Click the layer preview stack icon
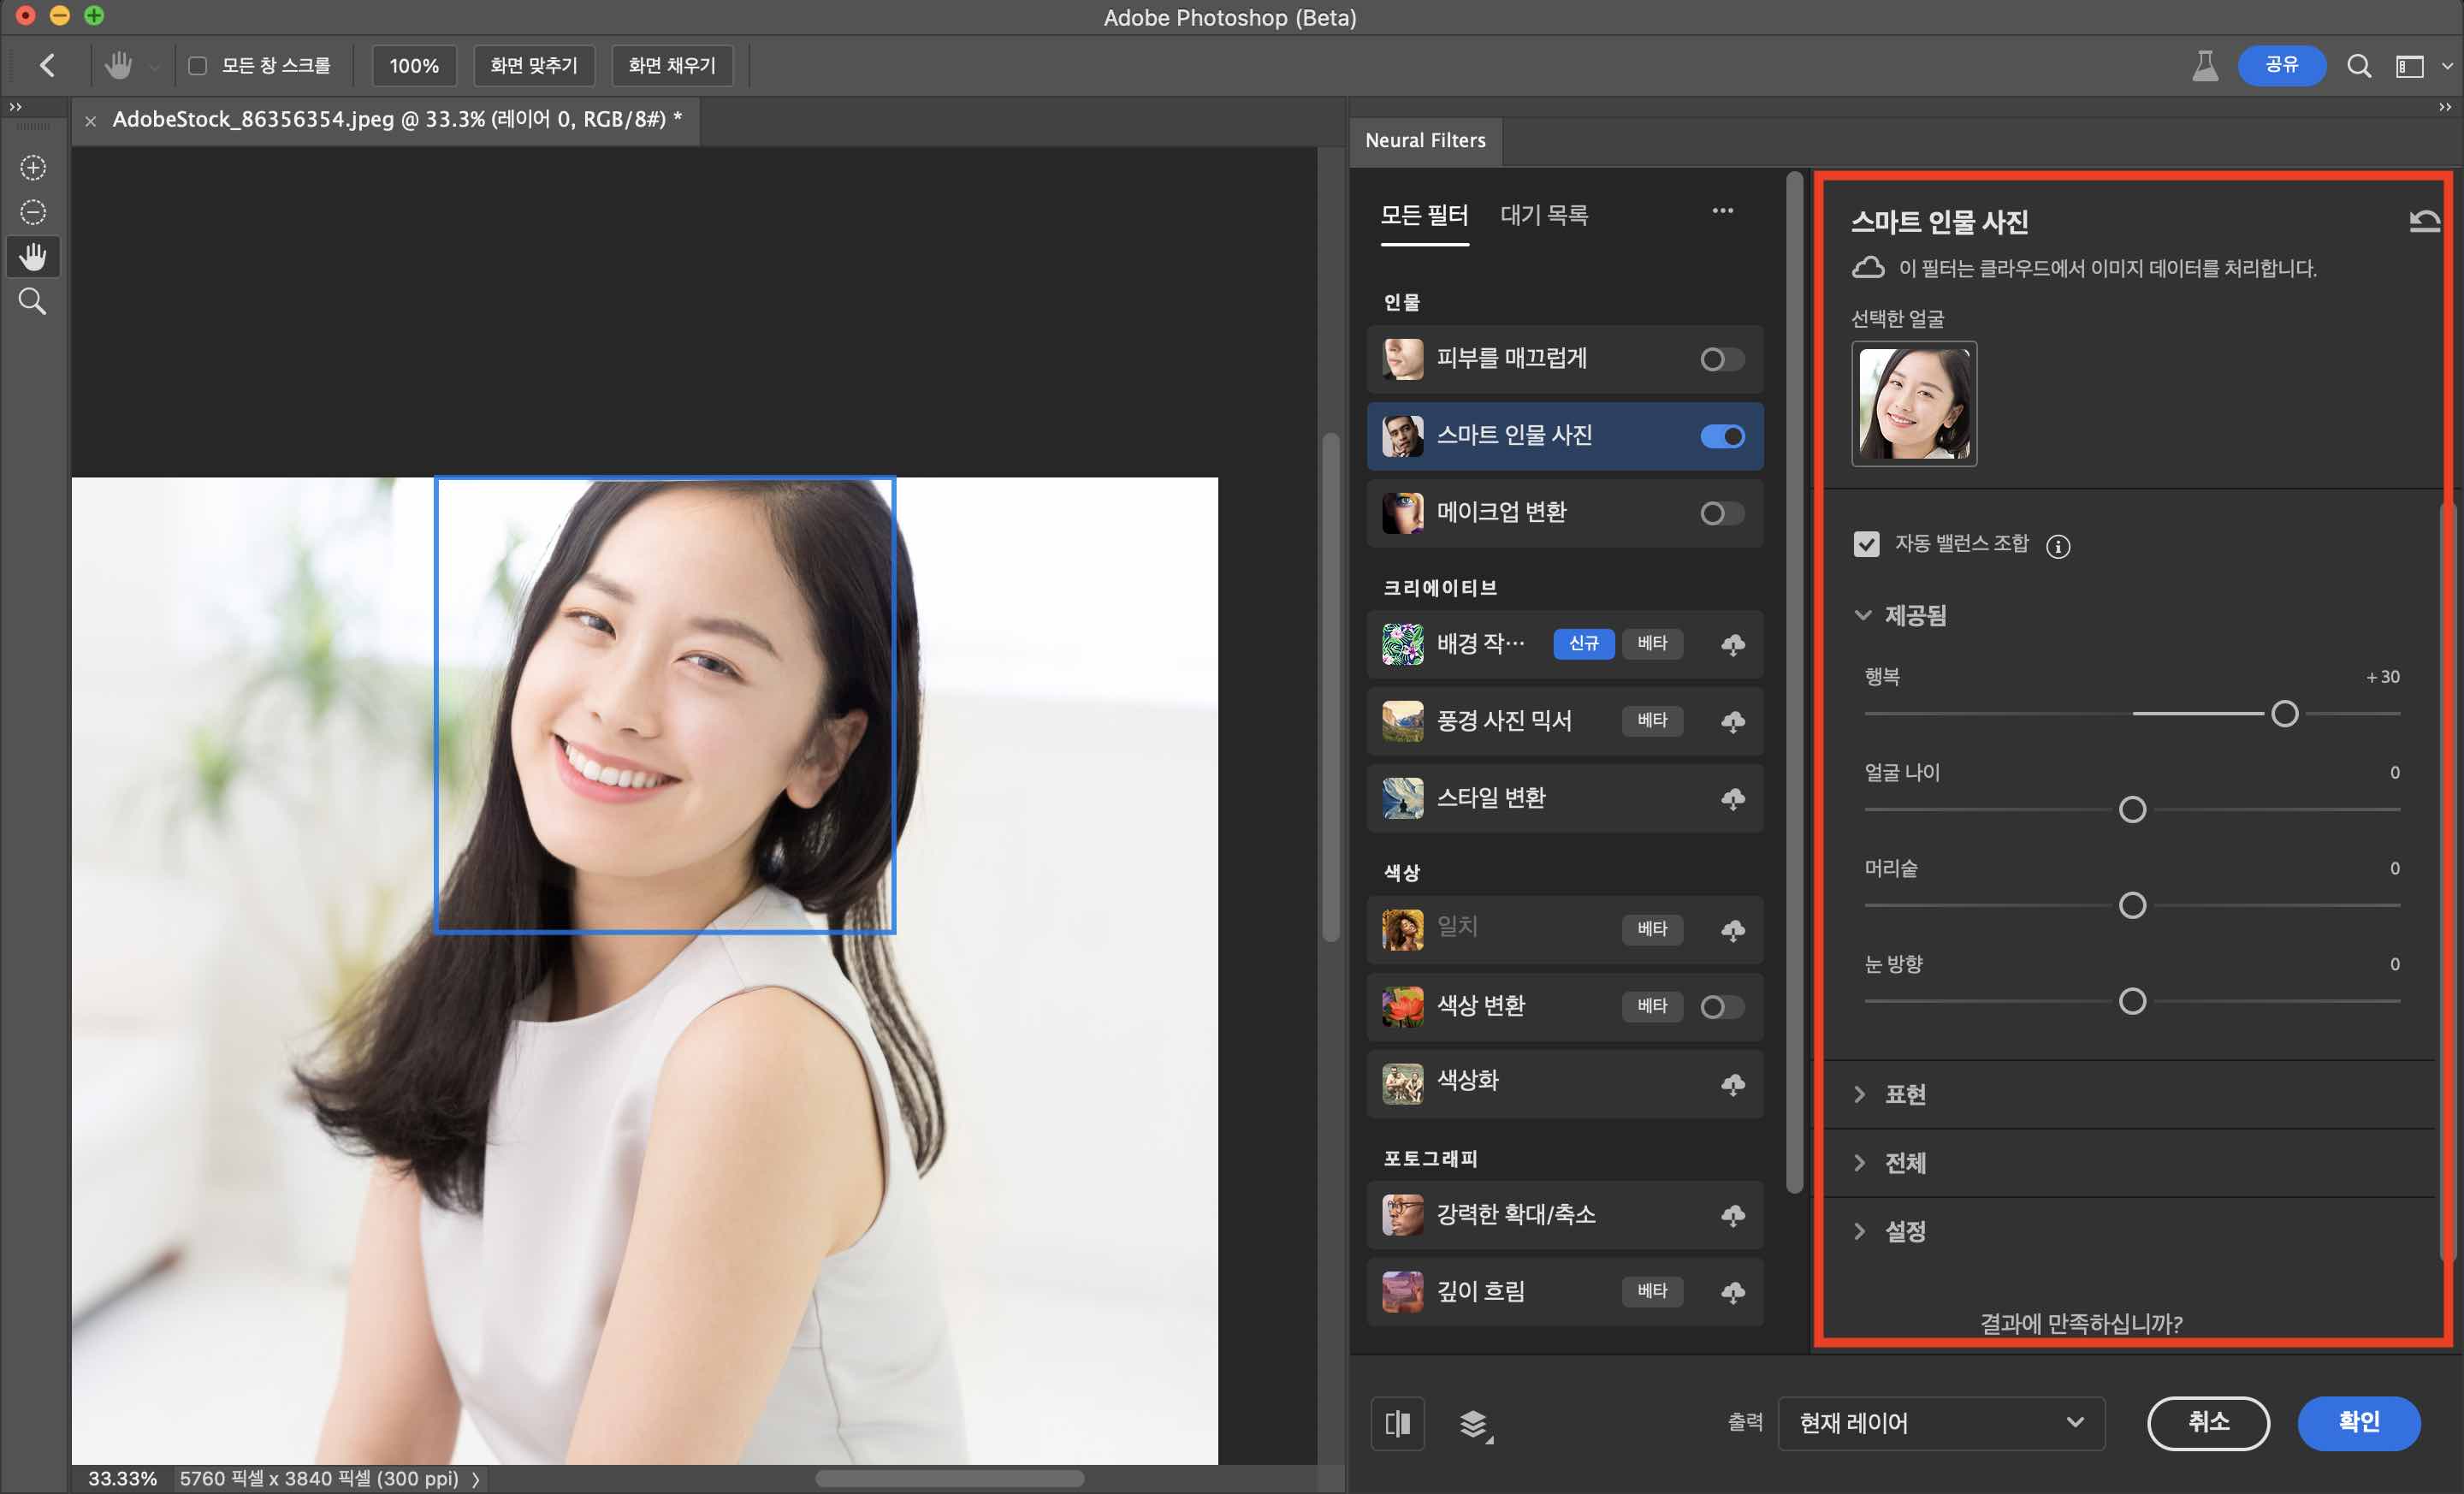2464x1494 pixels. pos(1473,1422)
